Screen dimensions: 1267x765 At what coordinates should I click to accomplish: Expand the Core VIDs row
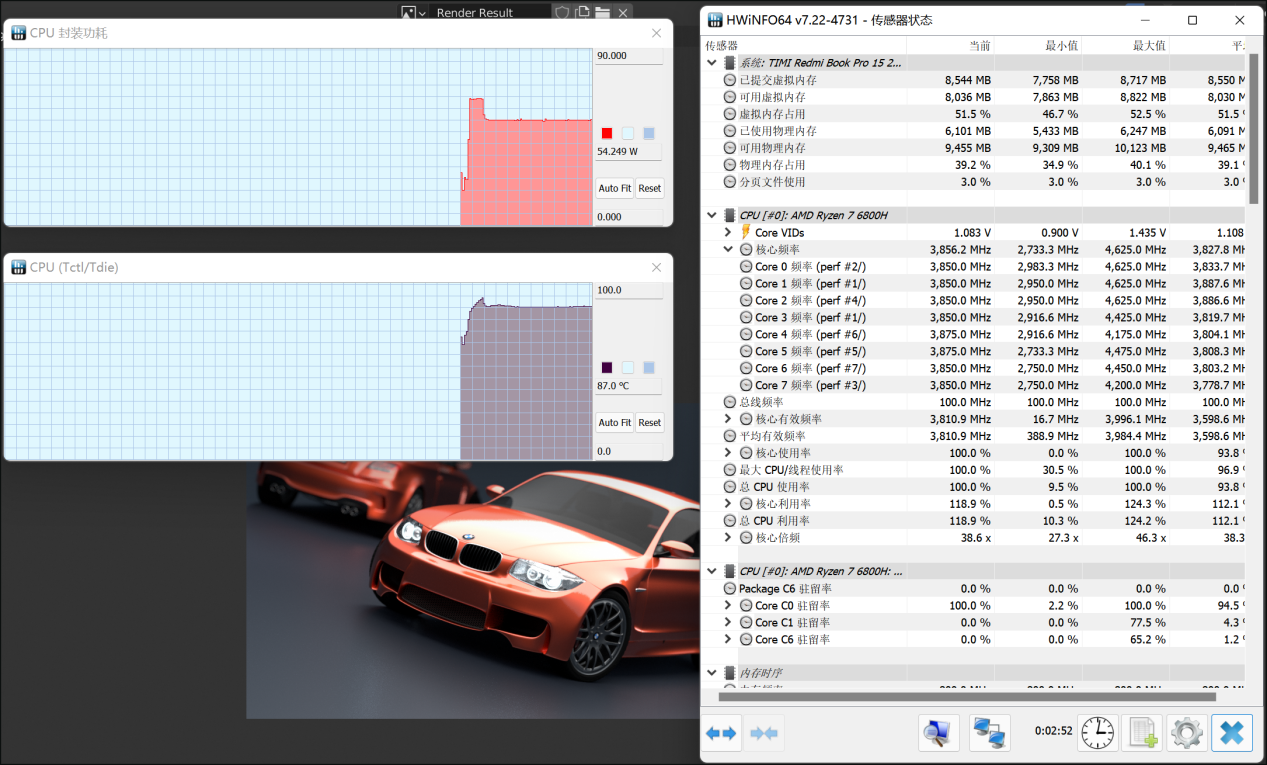(x=728, y=232)
